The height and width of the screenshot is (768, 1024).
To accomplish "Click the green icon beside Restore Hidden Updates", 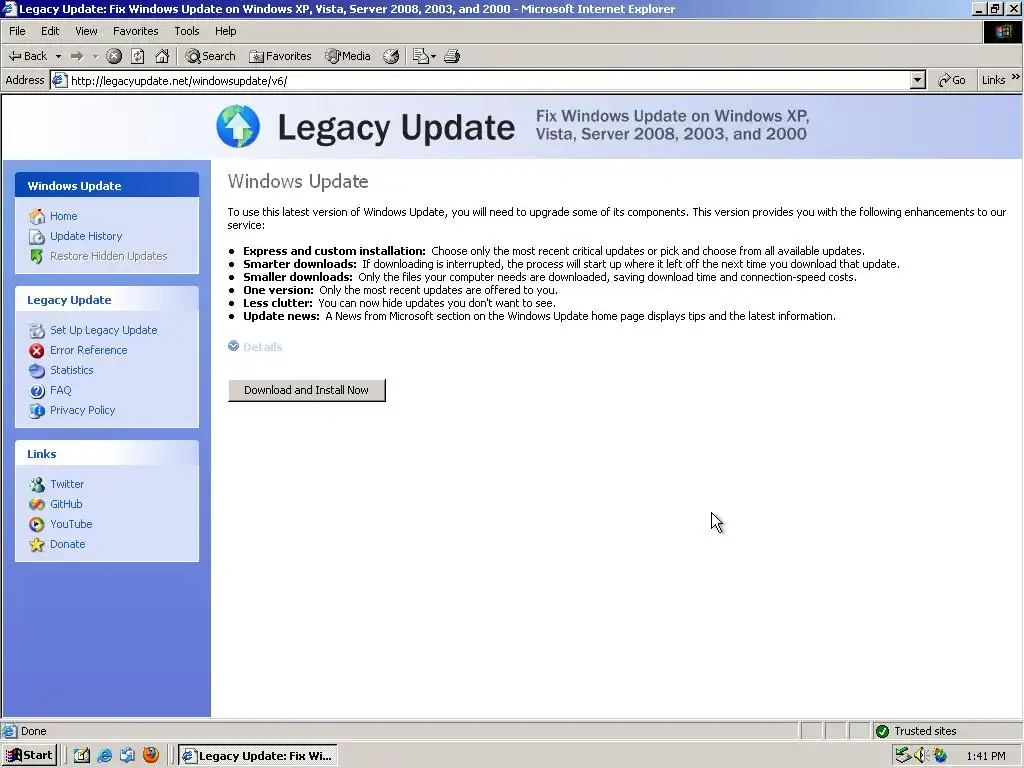I will [37, 256].
